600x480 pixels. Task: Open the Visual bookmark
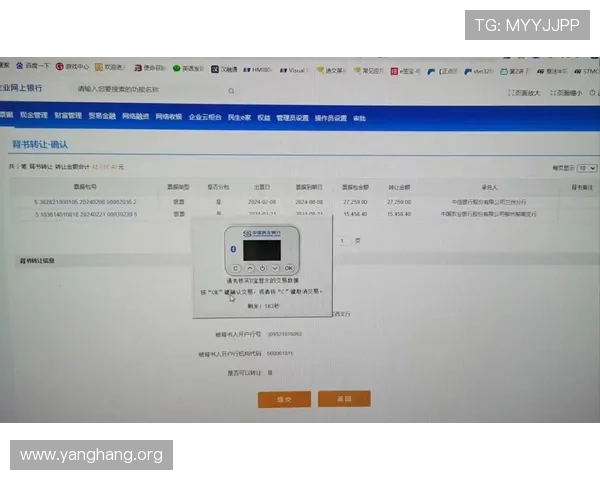(x=293, y=70)
